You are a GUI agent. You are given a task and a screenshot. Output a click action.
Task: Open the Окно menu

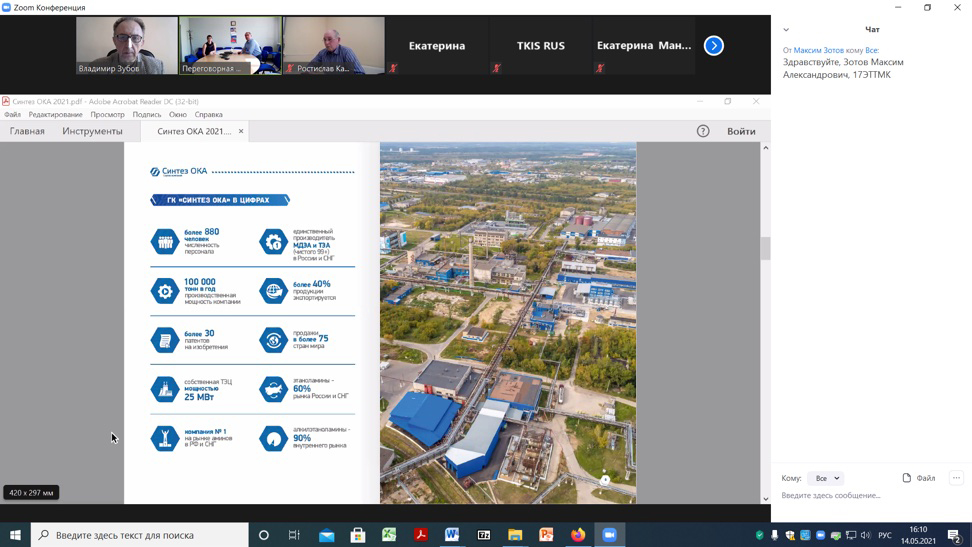coord(177,115)
